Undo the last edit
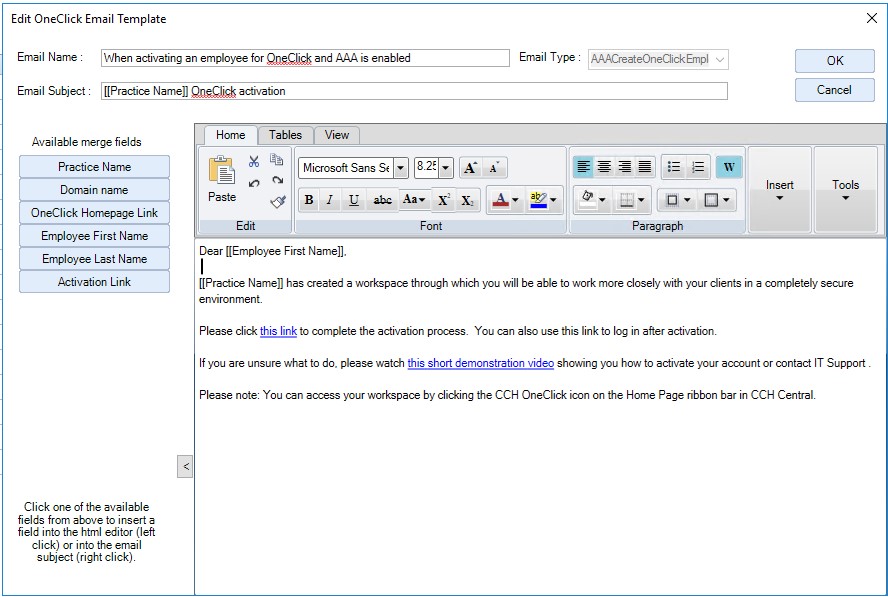 pyautogui.click(x=254, y=182)
